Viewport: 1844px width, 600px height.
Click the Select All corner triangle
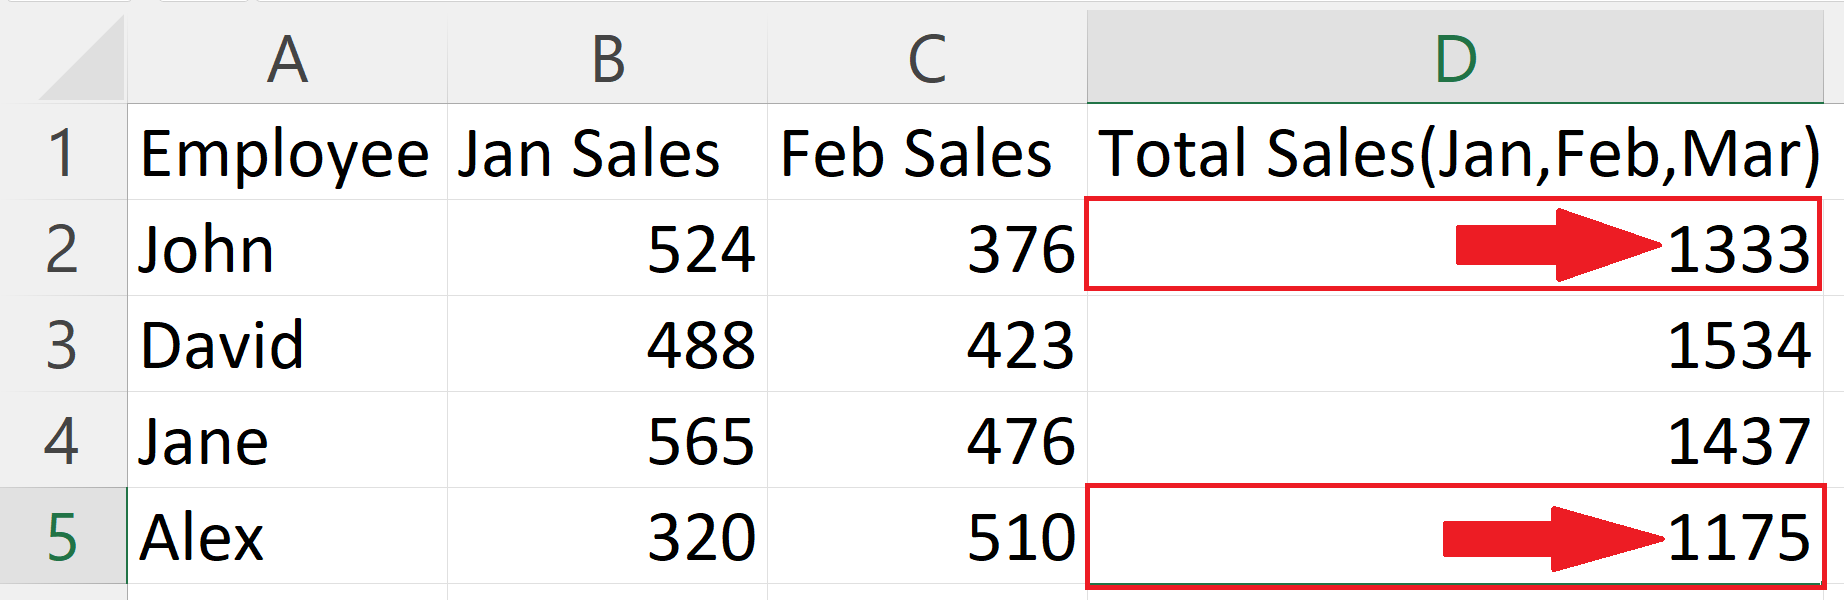coord(84,62)
